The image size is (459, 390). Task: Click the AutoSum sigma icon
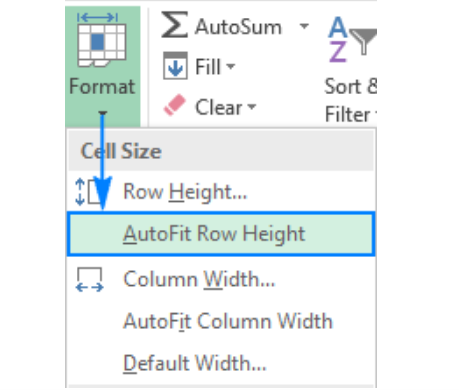(174, 25)
